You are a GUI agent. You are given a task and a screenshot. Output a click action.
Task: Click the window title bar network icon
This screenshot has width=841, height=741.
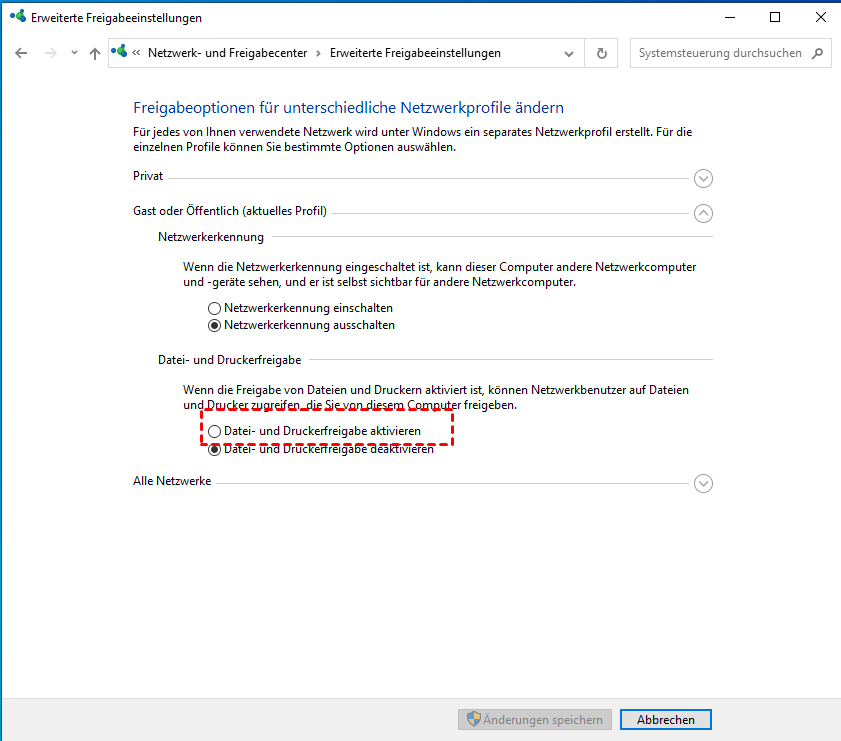16,17
